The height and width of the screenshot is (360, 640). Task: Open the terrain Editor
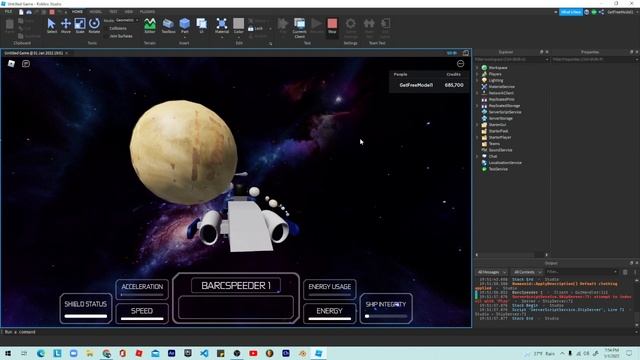[x=150, y=25]
